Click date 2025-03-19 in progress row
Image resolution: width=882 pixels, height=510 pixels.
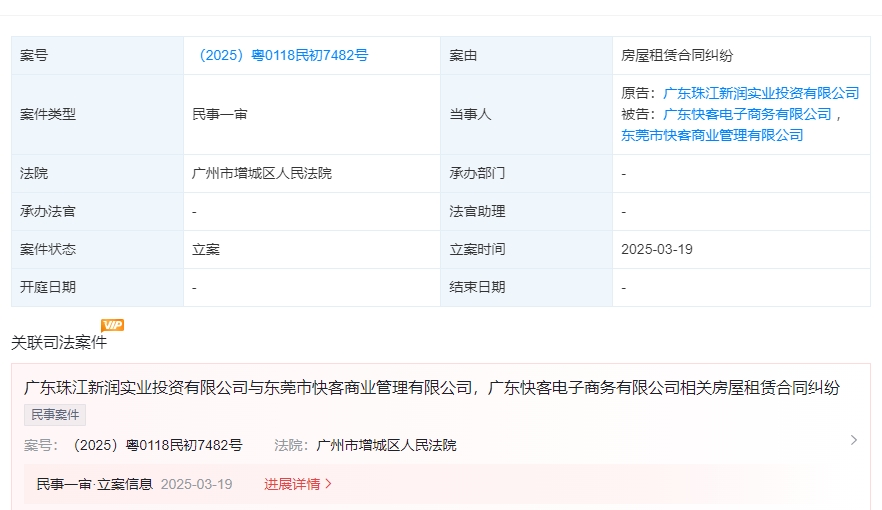tap(196, 484)
